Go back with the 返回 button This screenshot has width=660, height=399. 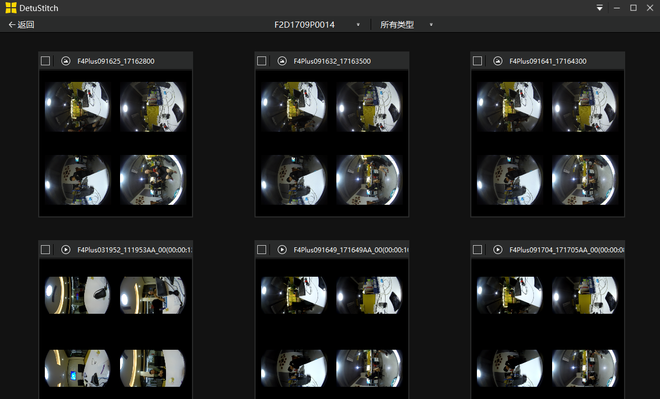point(21,25)
